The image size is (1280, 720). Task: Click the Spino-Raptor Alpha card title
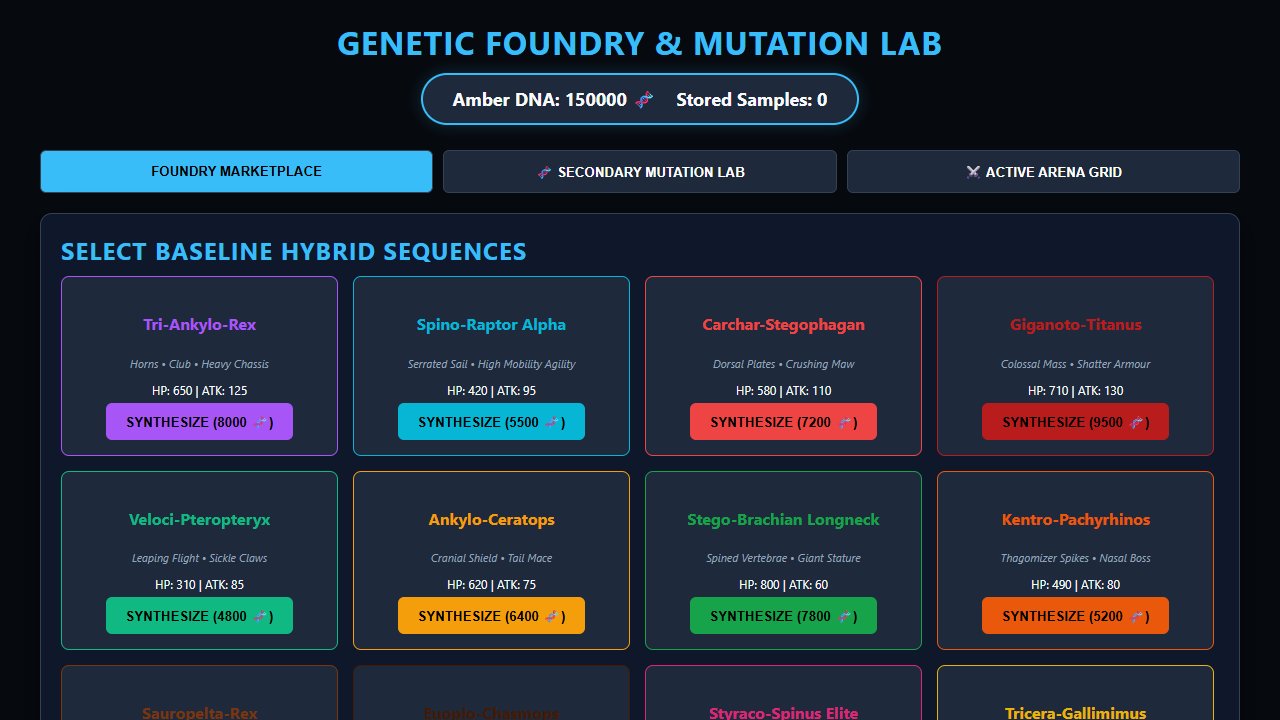[491, 325]
